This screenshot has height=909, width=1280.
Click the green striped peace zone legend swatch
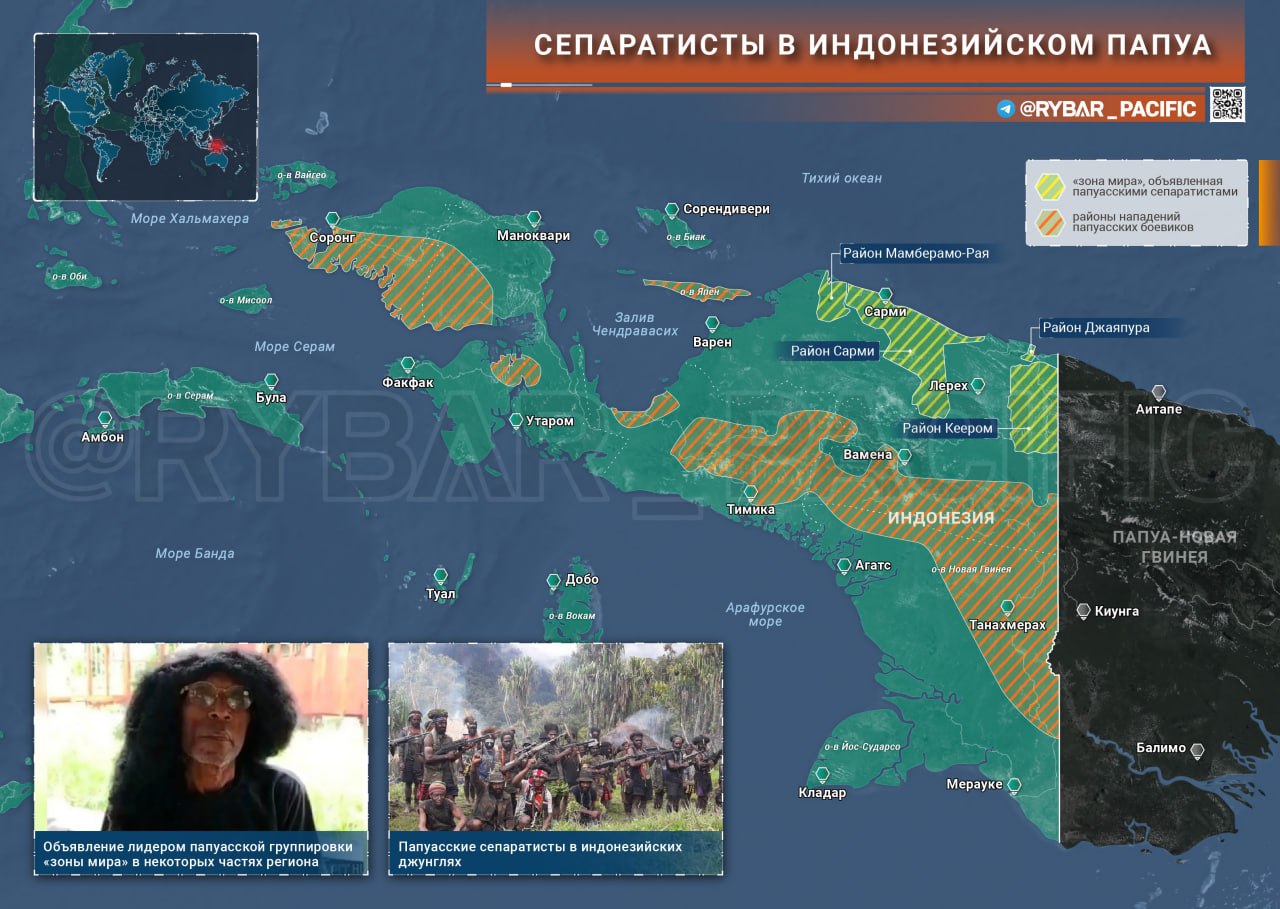(1050, 185)
